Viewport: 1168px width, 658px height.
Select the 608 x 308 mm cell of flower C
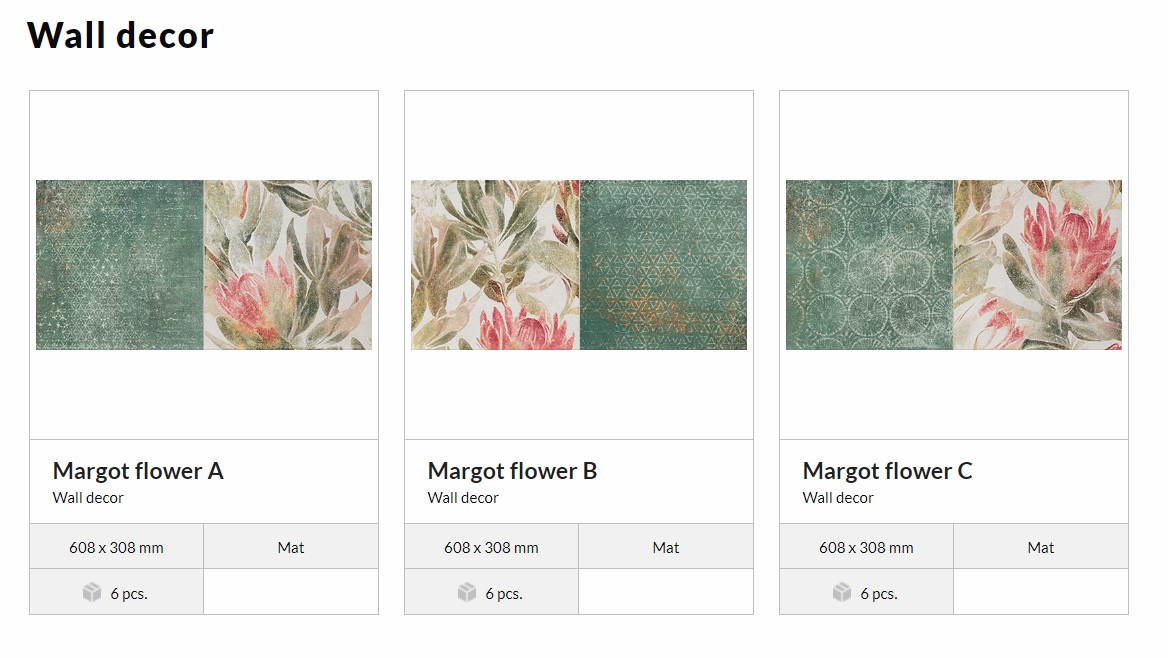click(x=866, y=547)
